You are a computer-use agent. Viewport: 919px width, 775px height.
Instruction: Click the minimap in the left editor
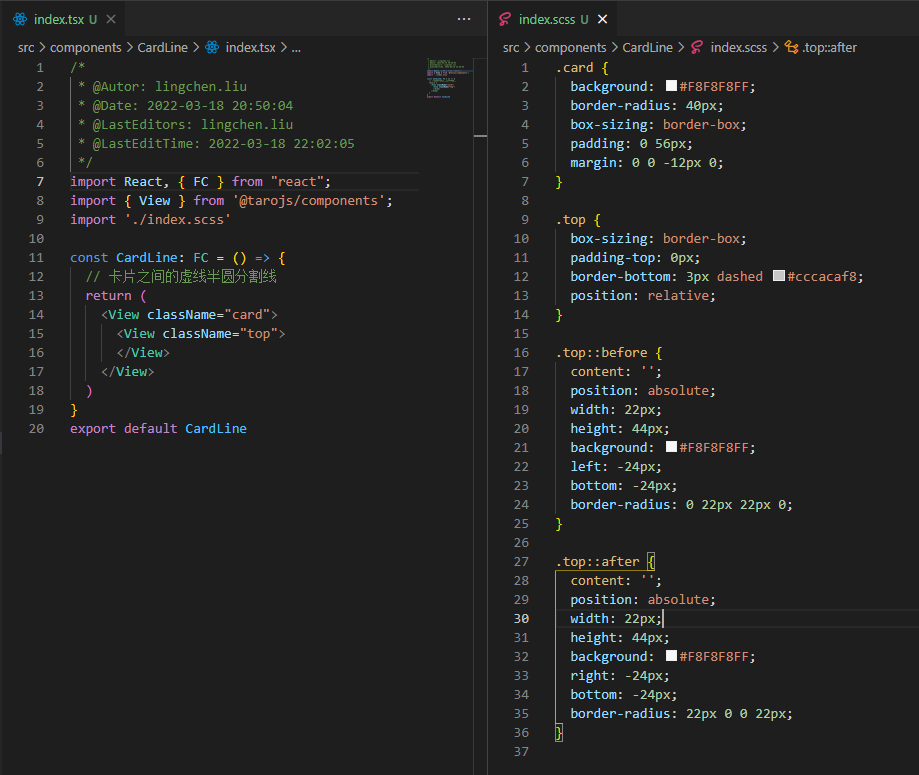click(x=450, y=78)
